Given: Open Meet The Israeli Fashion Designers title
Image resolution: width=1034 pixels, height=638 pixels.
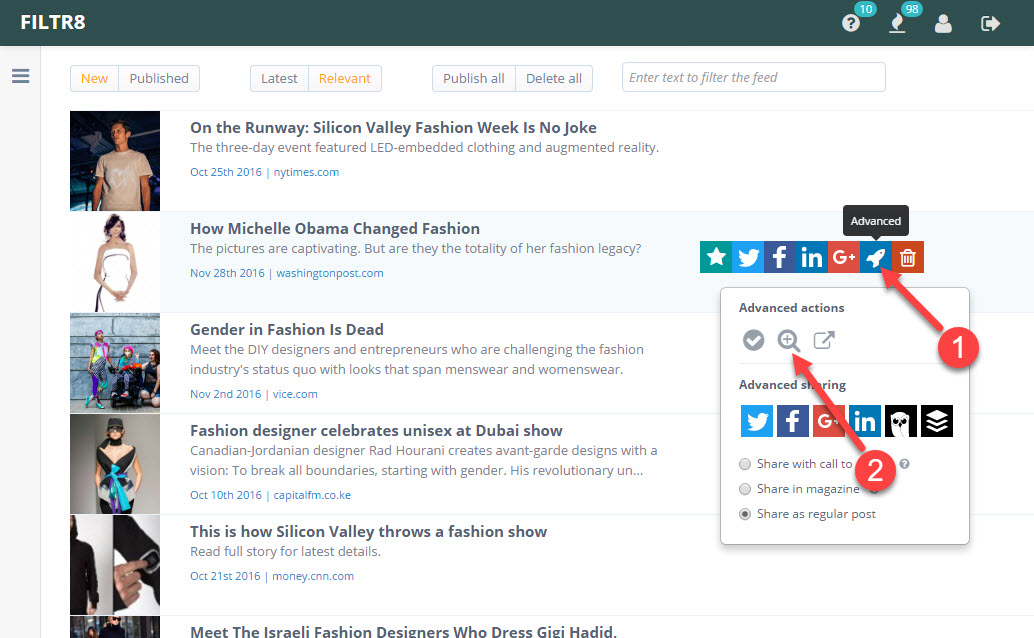Looking at the screenshot, I should (404, 631).
